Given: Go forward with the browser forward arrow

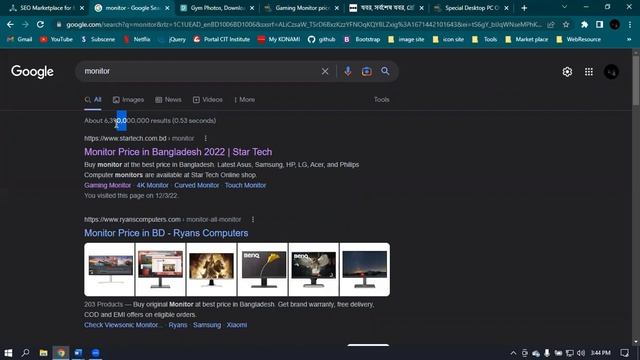Looking at the screenshot, I should pyautogui.click(x=25, y=24).
